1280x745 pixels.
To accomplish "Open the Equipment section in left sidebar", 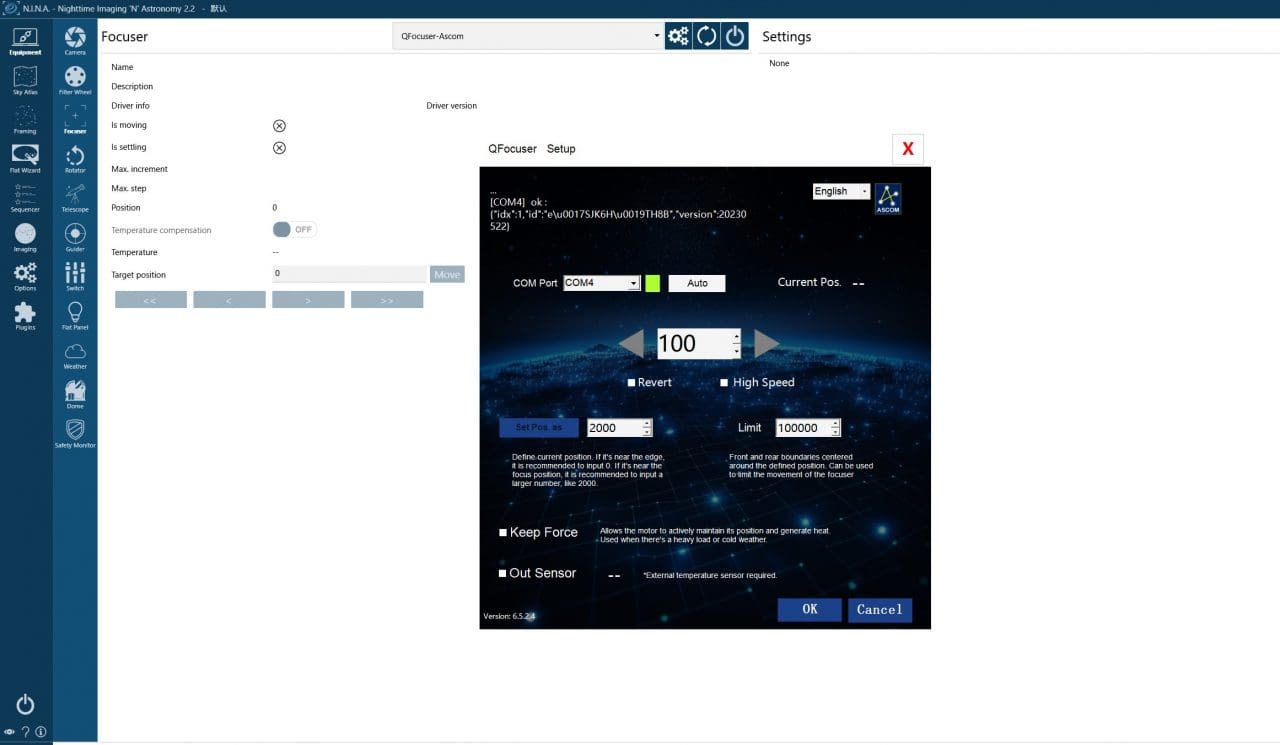I will point(25,41).
